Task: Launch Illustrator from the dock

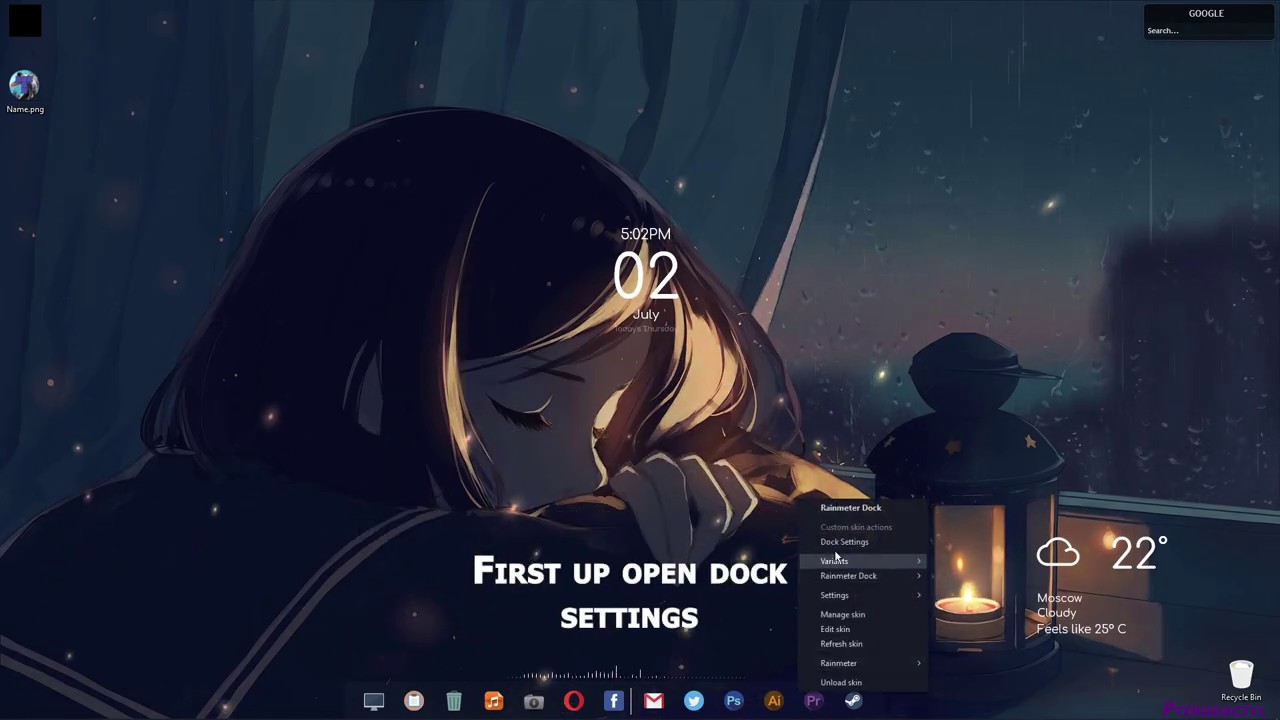Action: 774,701
